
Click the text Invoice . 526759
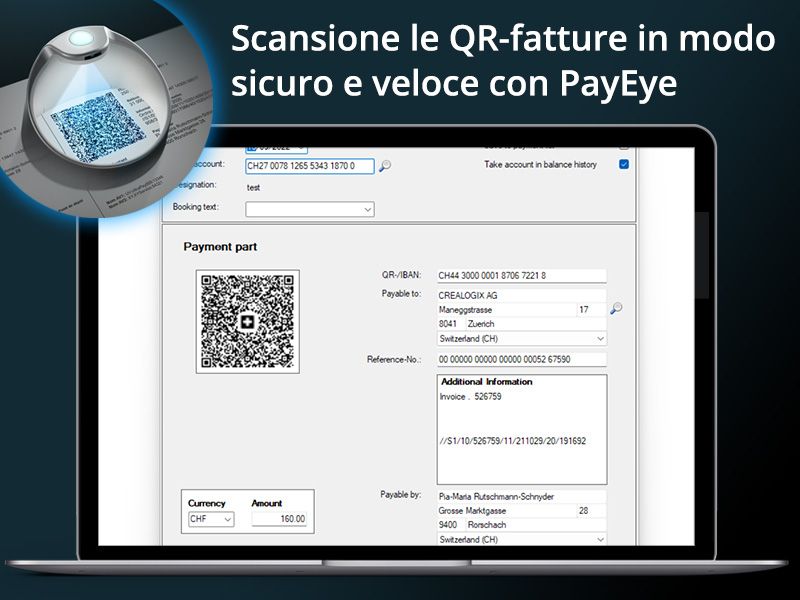coord(470,396)
